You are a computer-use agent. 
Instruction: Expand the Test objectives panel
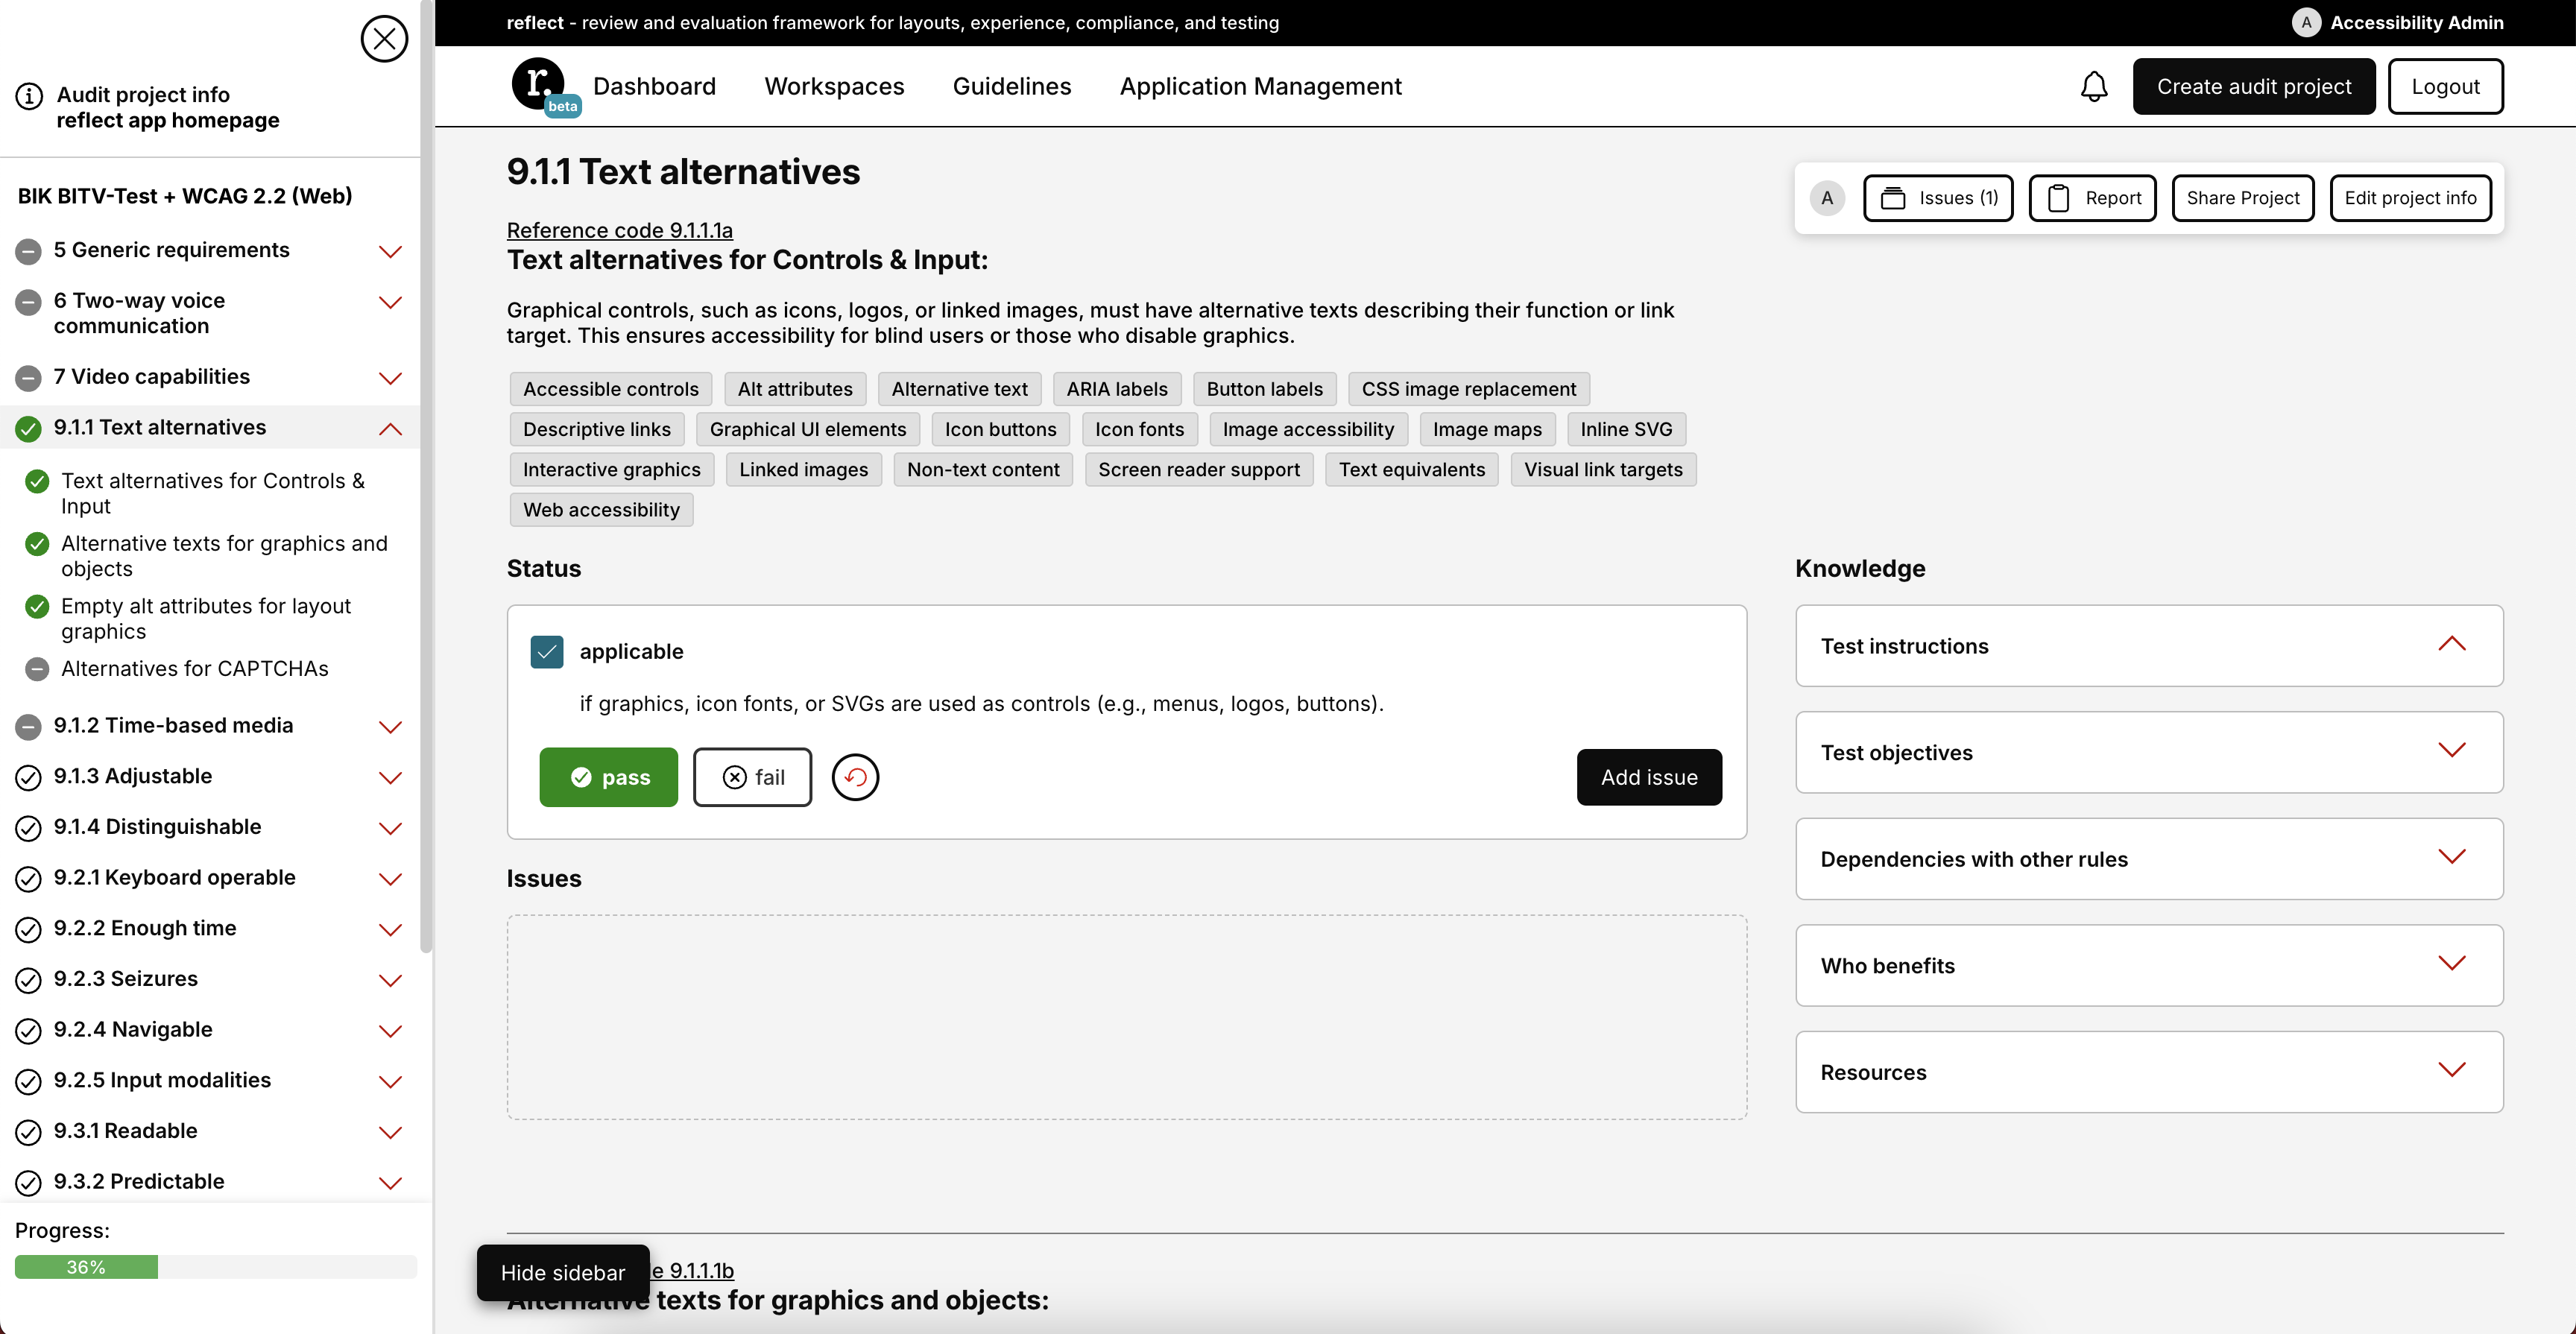[x=2149, y=753]
